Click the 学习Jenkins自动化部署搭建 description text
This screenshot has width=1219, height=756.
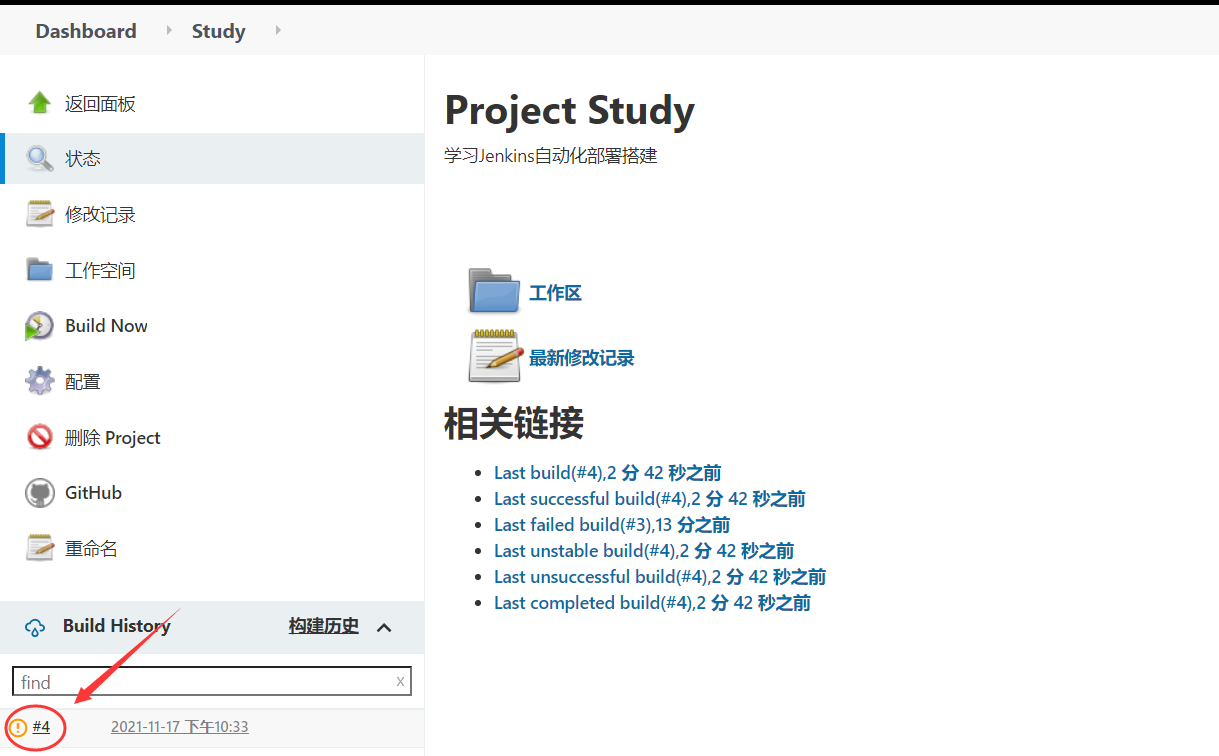(x=551, y=156)
